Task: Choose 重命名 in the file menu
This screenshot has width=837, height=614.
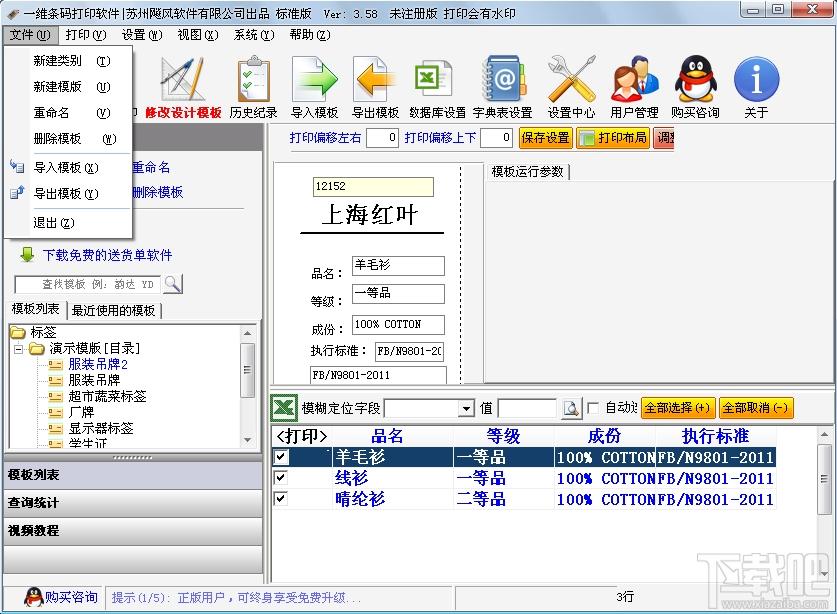Action: click(68, 113)
